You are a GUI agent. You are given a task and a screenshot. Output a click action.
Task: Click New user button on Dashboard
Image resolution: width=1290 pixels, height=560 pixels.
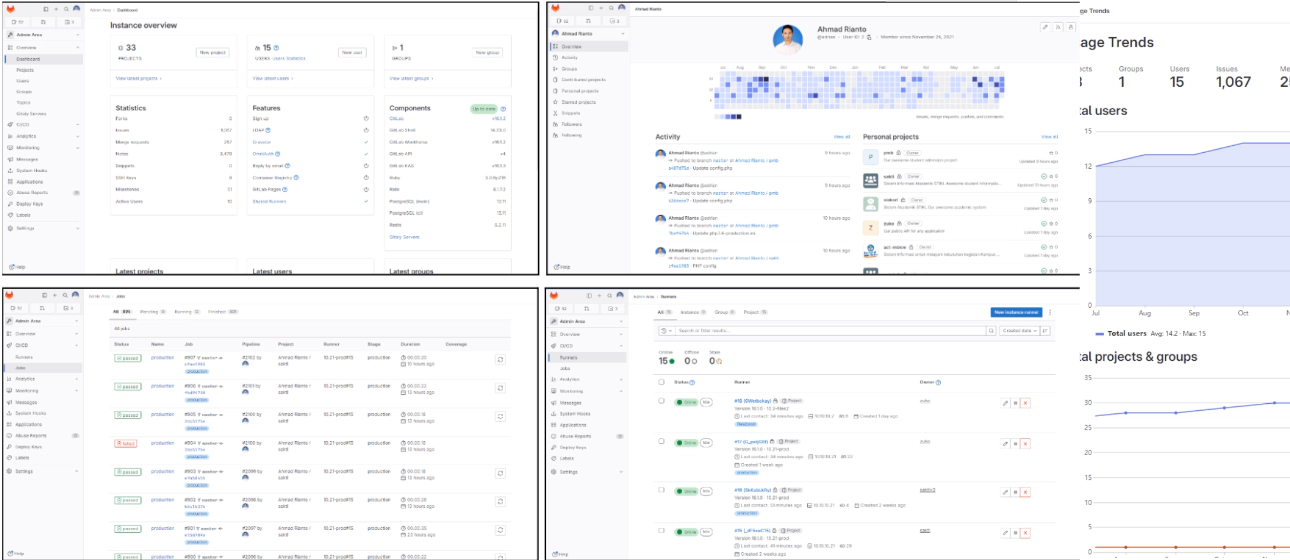[351, 52]
